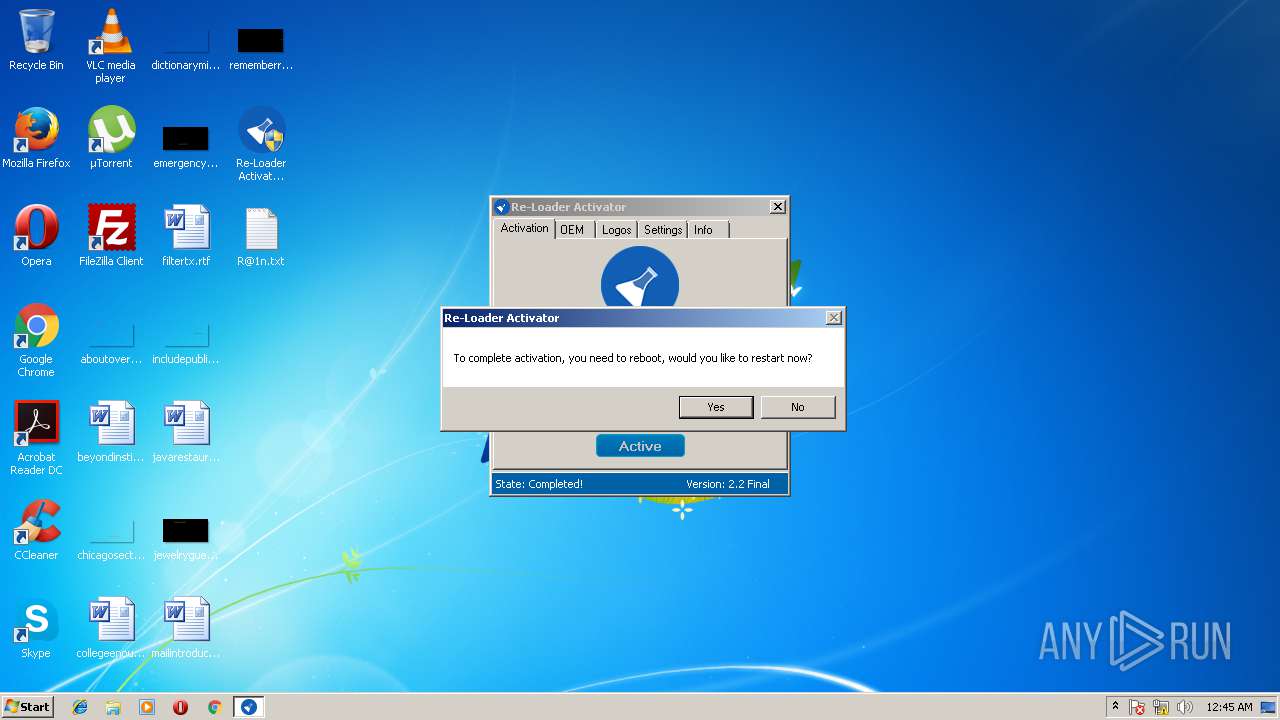Open Windows Media Player taskbar icon
The image size is (1280, 720).
click(147, 707)
